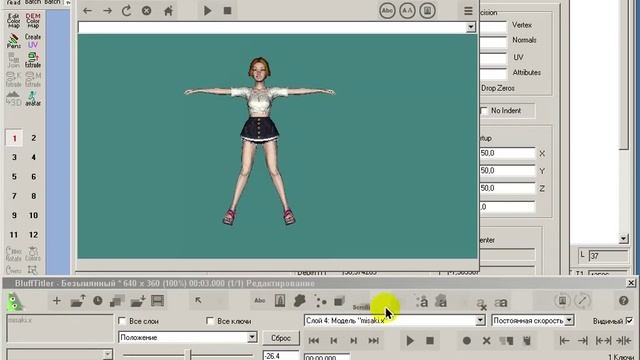Select view preset number 12

coord(33,235)
